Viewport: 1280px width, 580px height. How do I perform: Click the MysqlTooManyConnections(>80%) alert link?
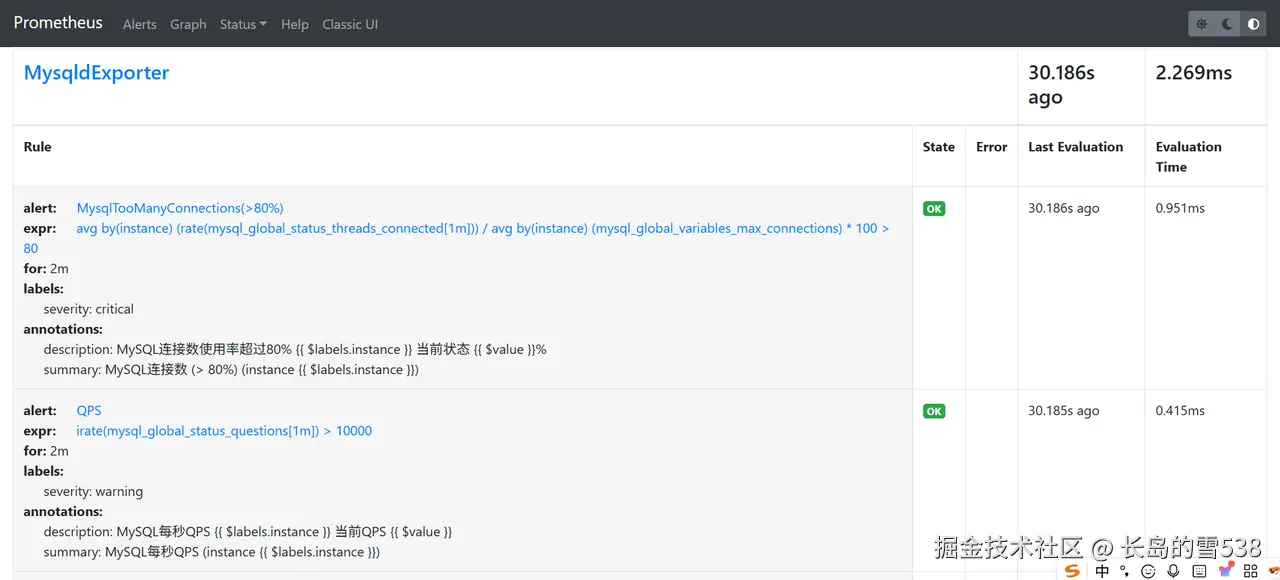pyautogui.click(x=180, y=208)
